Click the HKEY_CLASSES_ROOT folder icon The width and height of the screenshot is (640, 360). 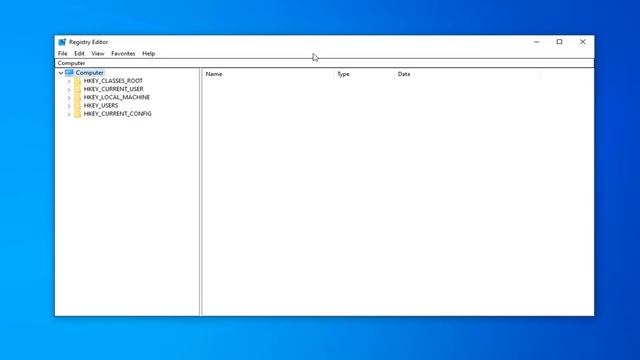[x=78, y=81]
